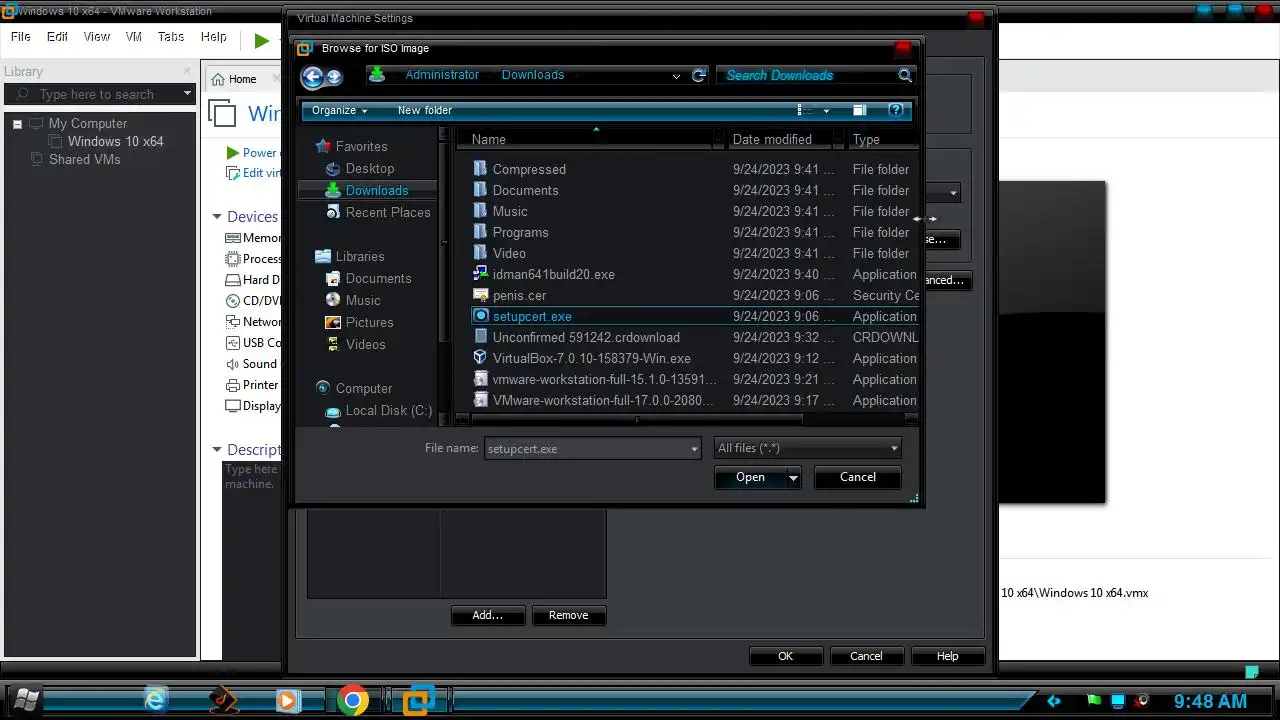Click the Recent Places icon in sidebar
Viewport: 1280px width, 720px height.
(334, 212)
